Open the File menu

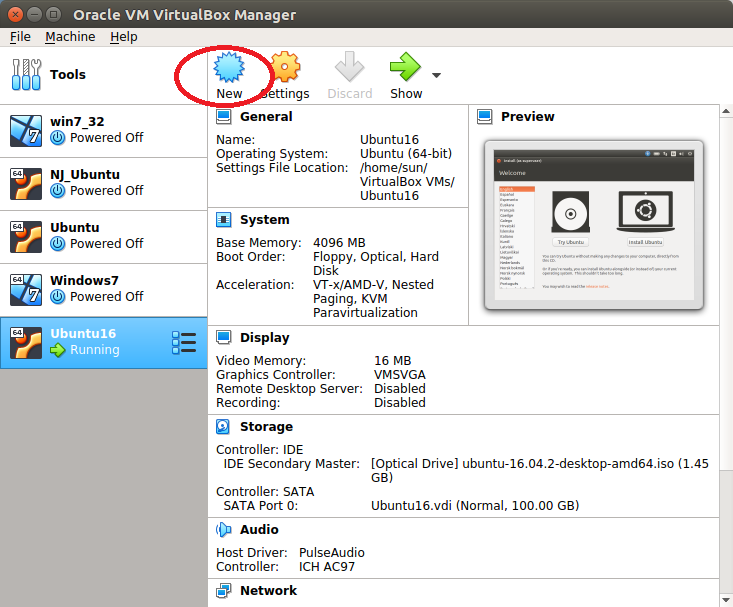click(x=20, y=36)
